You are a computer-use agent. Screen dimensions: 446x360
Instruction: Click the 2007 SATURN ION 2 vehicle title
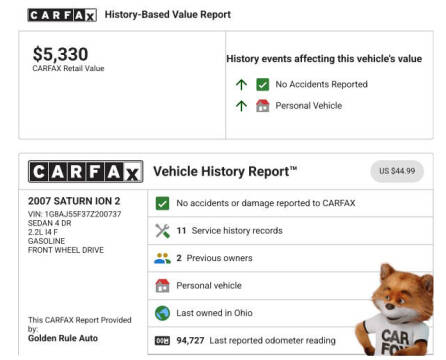pos(74,201)
